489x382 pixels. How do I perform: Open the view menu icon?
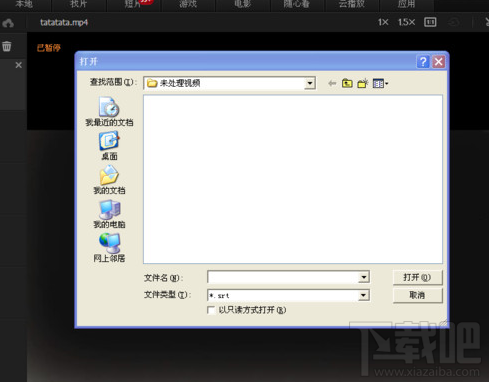click(380, 83)
